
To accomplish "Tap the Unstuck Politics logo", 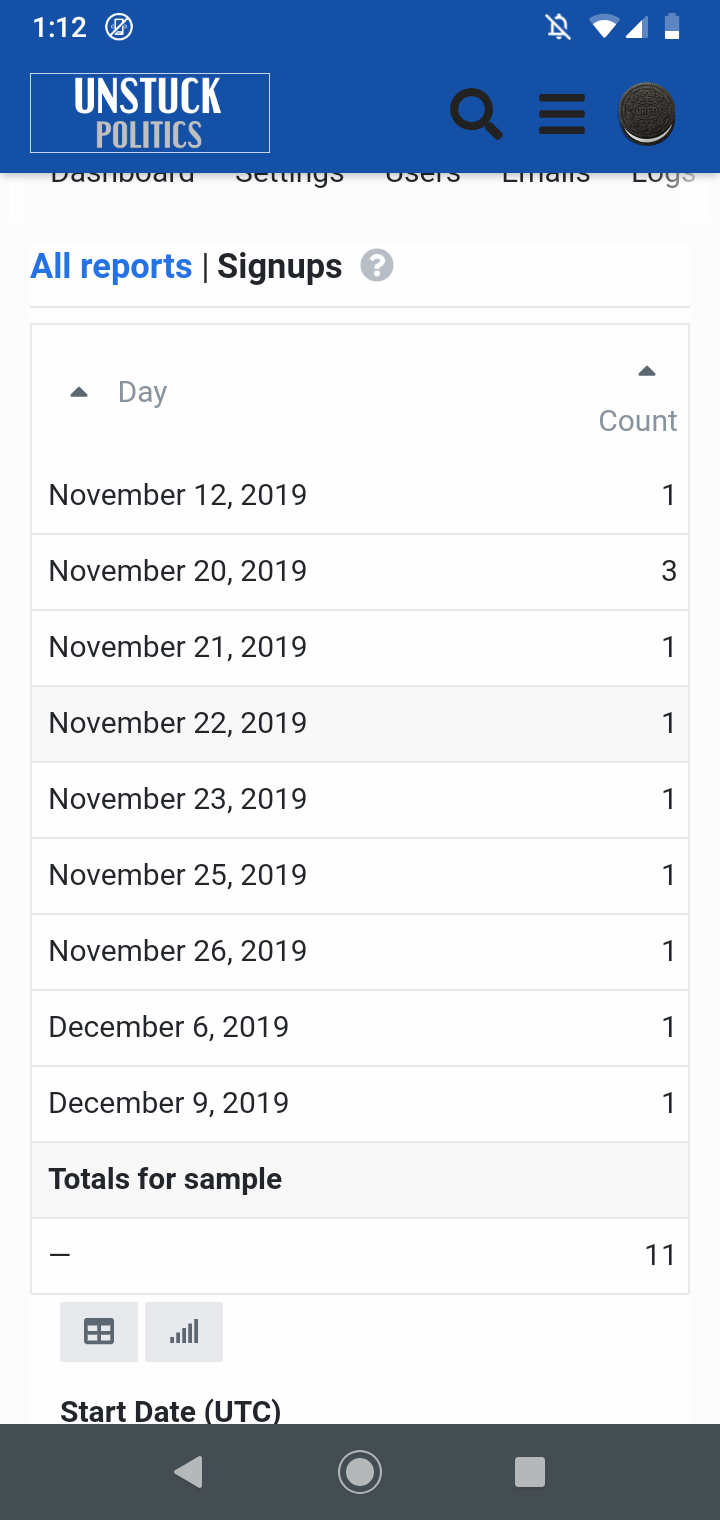I will point(150,113).
